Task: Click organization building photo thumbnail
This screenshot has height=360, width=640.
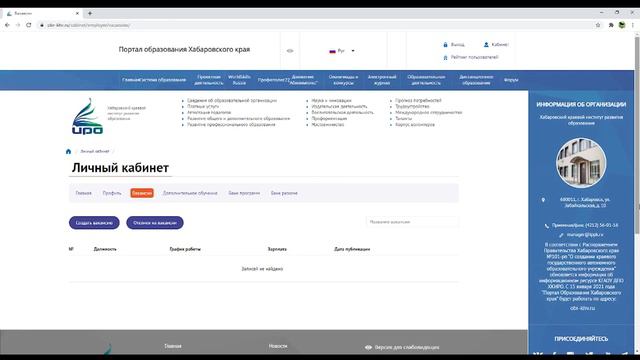Action: pyautogui.click(x=581, y=162)
